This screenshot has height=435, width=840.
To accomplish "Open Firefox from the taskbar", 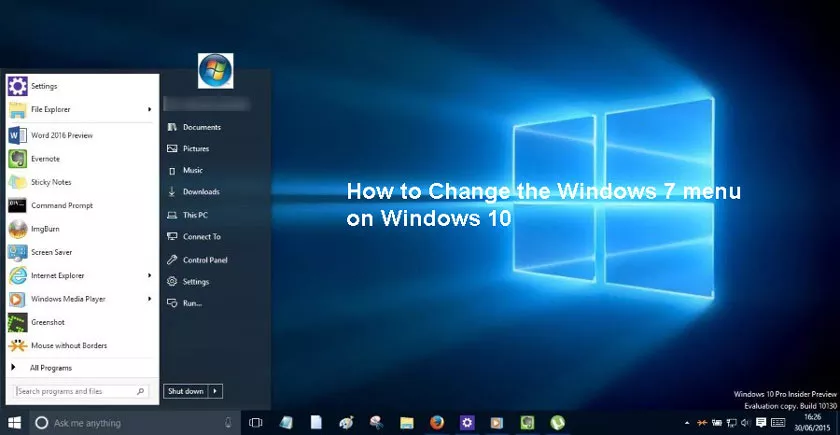I will pos(437,423).
